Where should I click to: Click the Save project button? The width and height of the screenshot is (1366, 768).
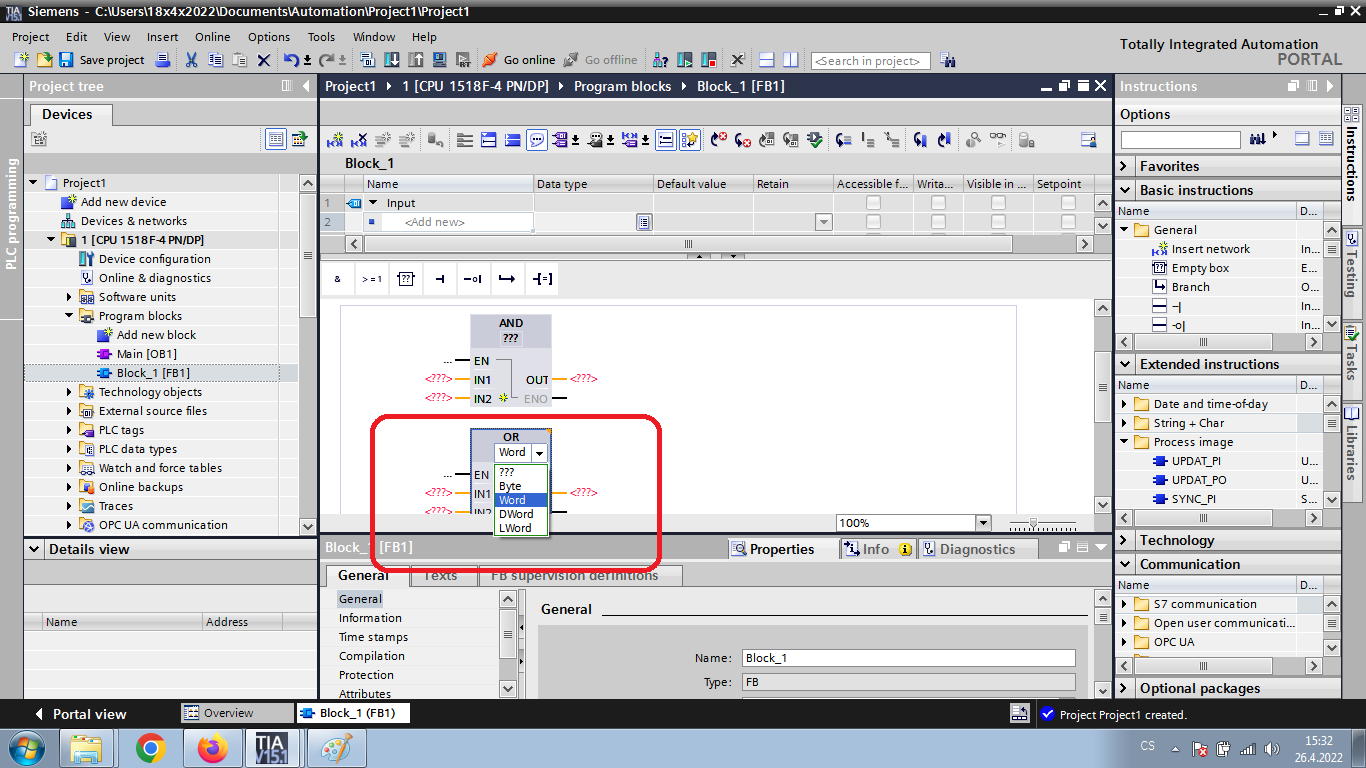pos(102,60)
